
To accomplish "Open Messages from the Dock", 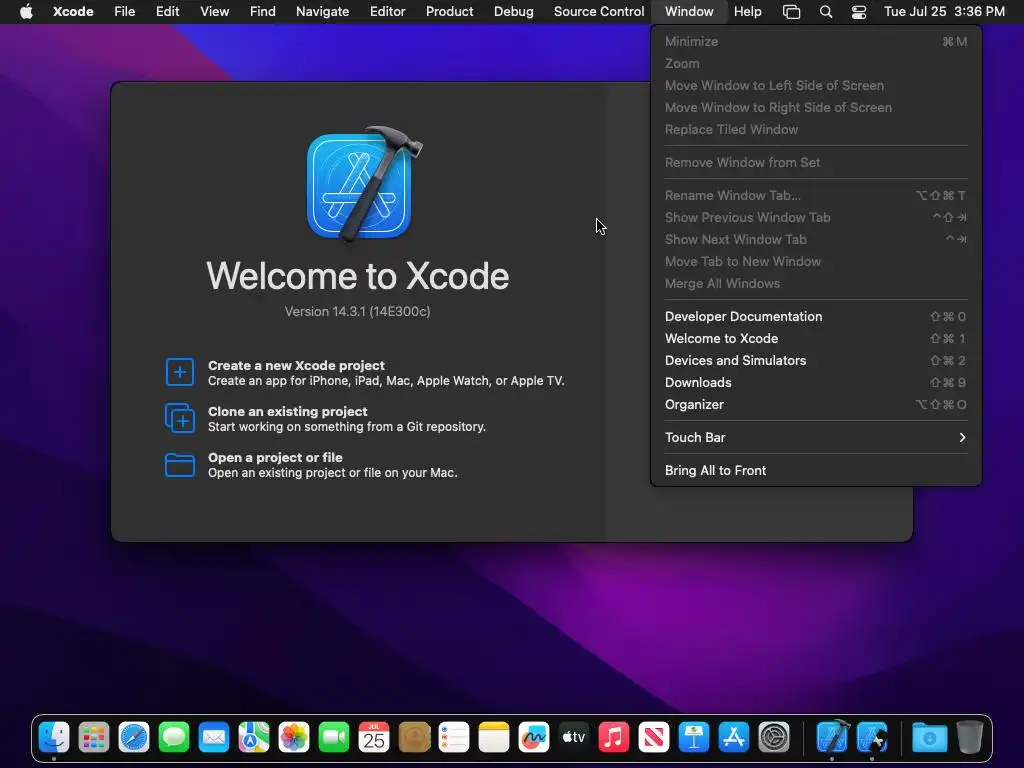I will tap(174, 738).
